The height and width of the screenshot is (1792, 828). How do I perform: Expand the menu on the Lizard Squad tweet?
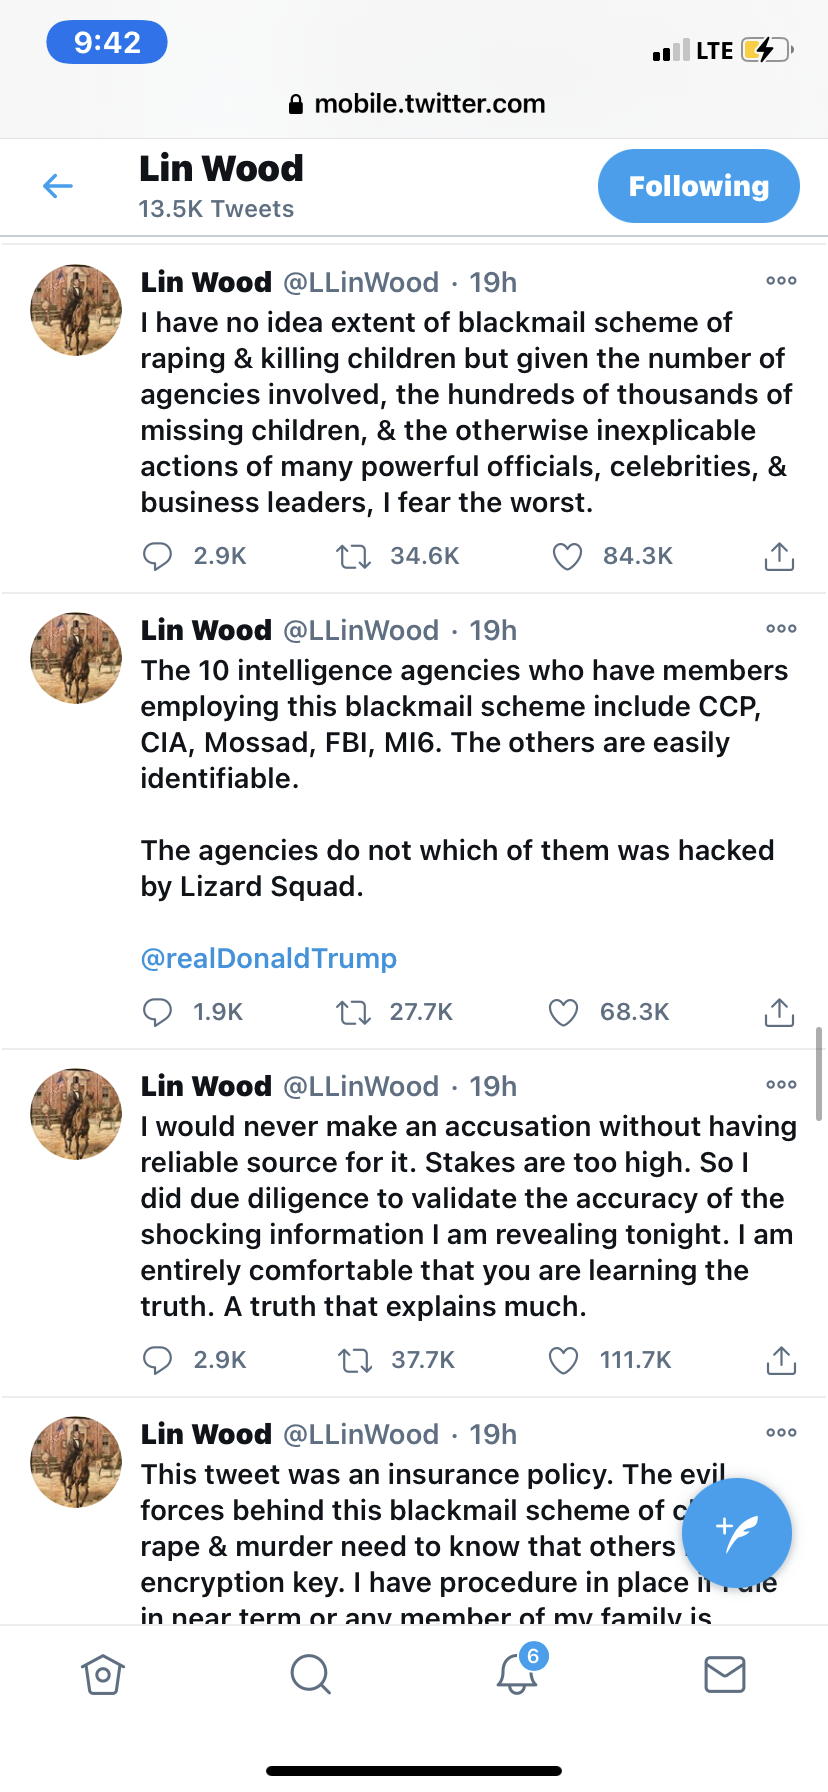pyautogui.click(x=781, y=629)
